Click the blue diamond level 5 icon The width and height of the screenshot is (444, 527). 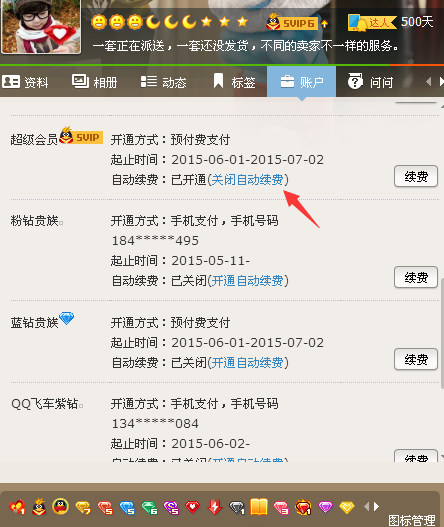(127, 508)
